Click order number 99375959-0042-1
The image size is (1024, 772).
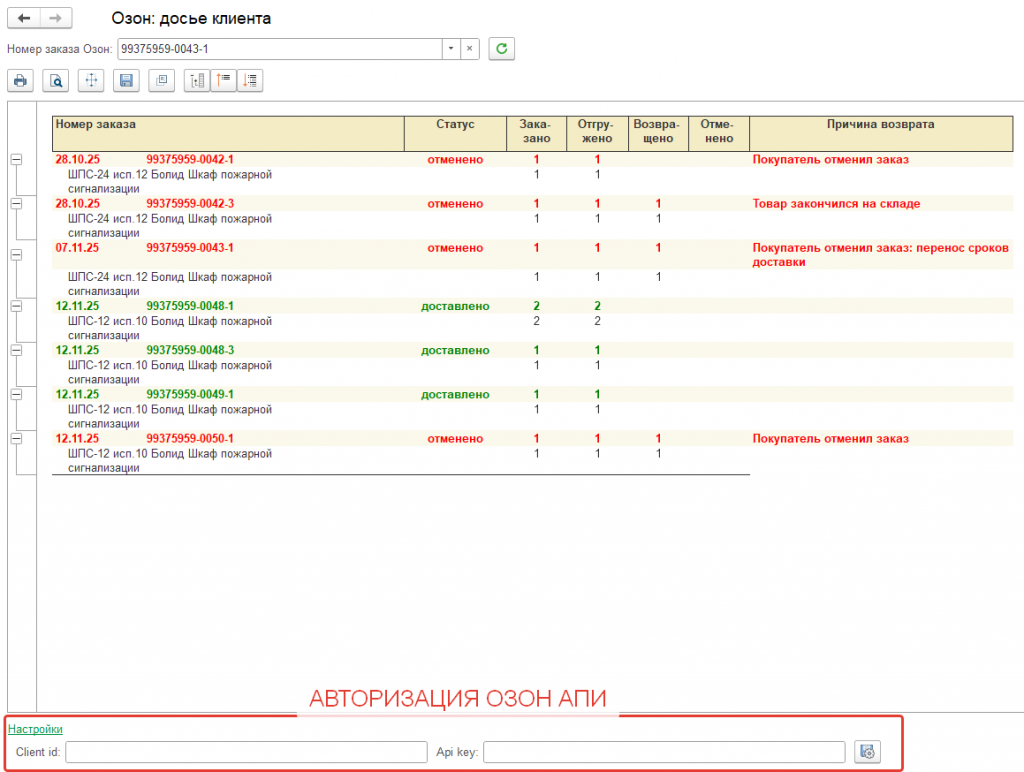[x=190, y=159]
